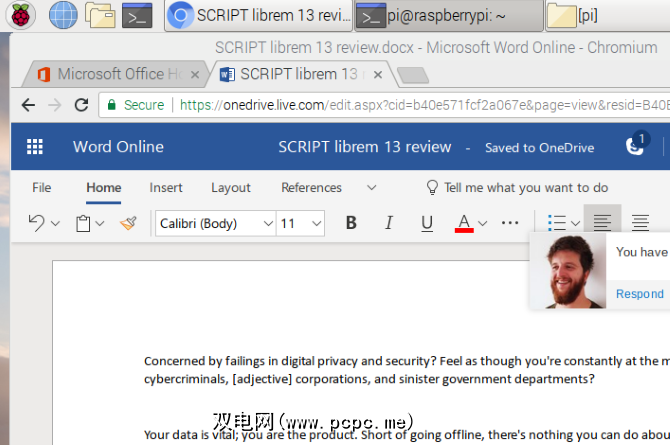
Task: Select the Home ribbon tab
Action: pos(103,187)
